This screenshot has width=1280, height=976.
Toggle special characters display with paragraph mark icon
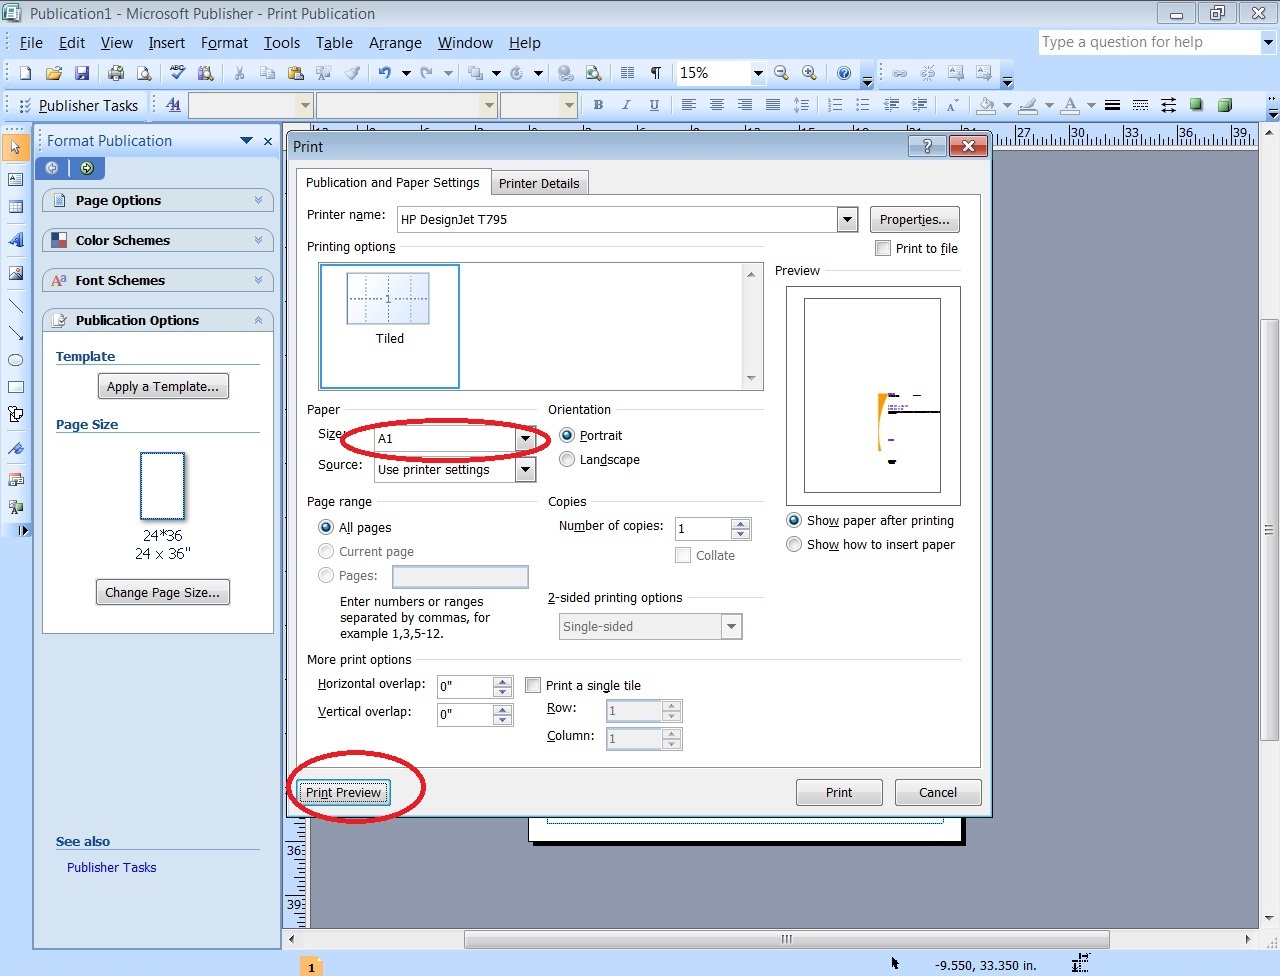tap(656, 73)
